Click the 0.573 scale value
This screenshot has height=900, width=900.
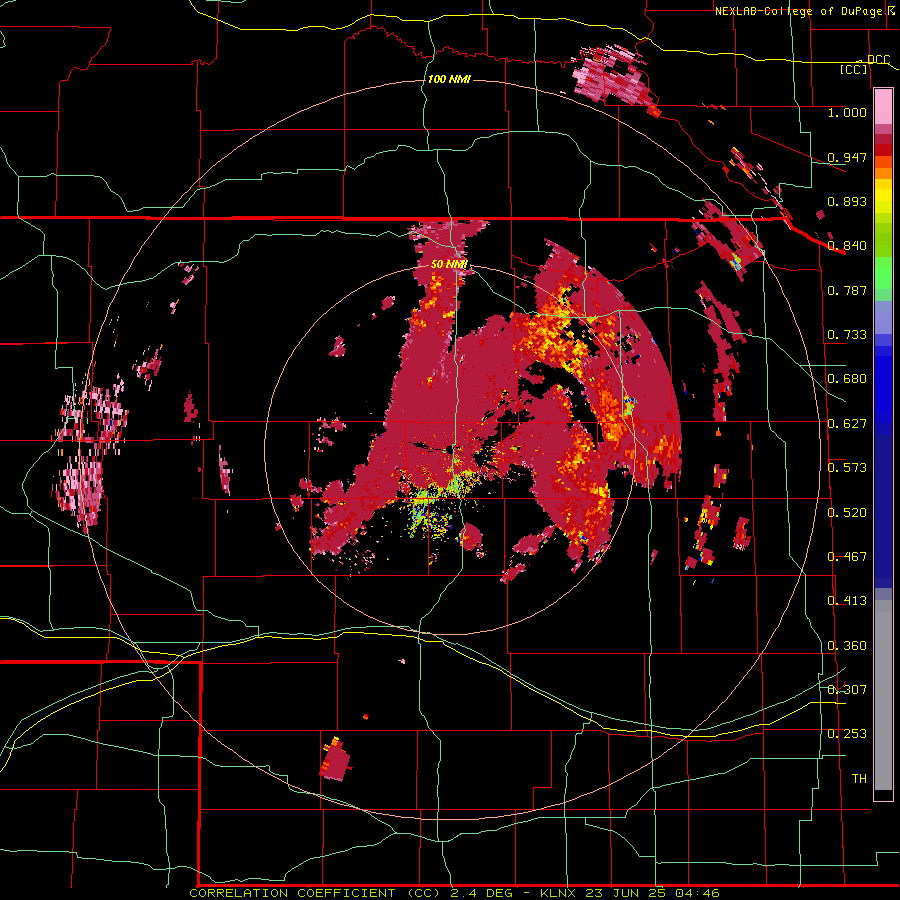[847, 468]
